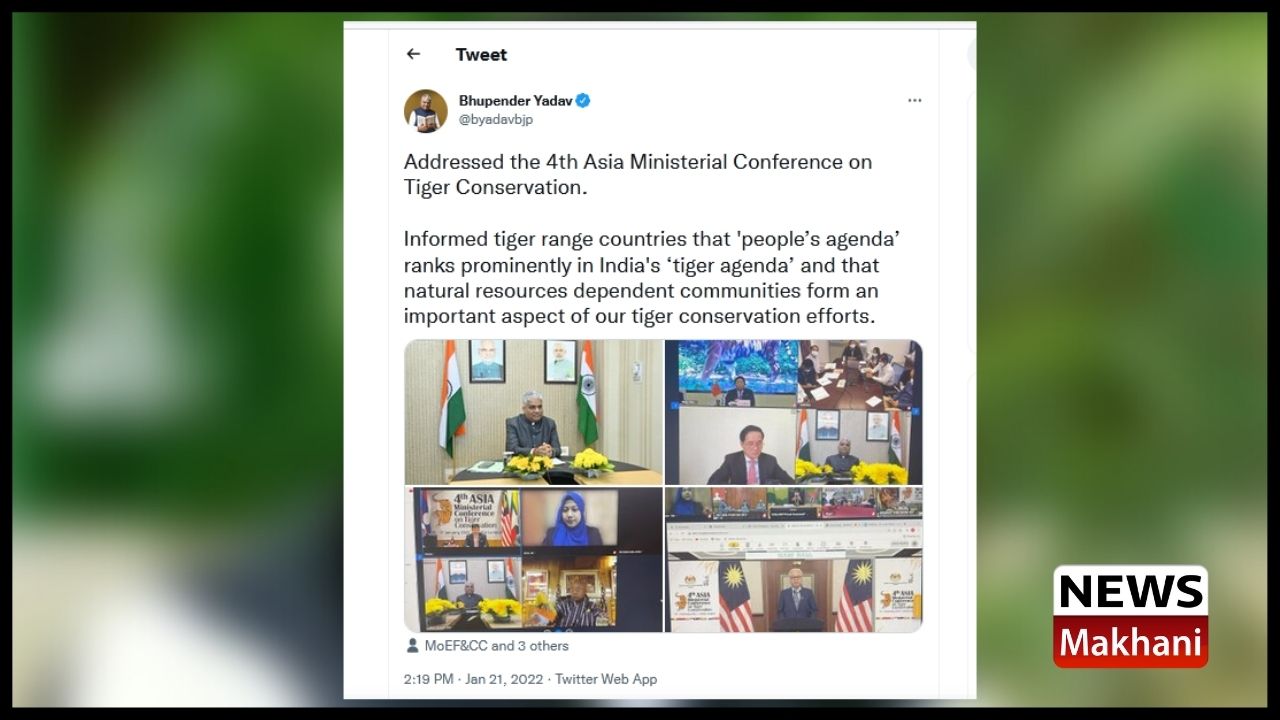This screenshot has width=1280, height=720.
Task: Click the Bhupender Yadav display name
Action: [516, 101]
